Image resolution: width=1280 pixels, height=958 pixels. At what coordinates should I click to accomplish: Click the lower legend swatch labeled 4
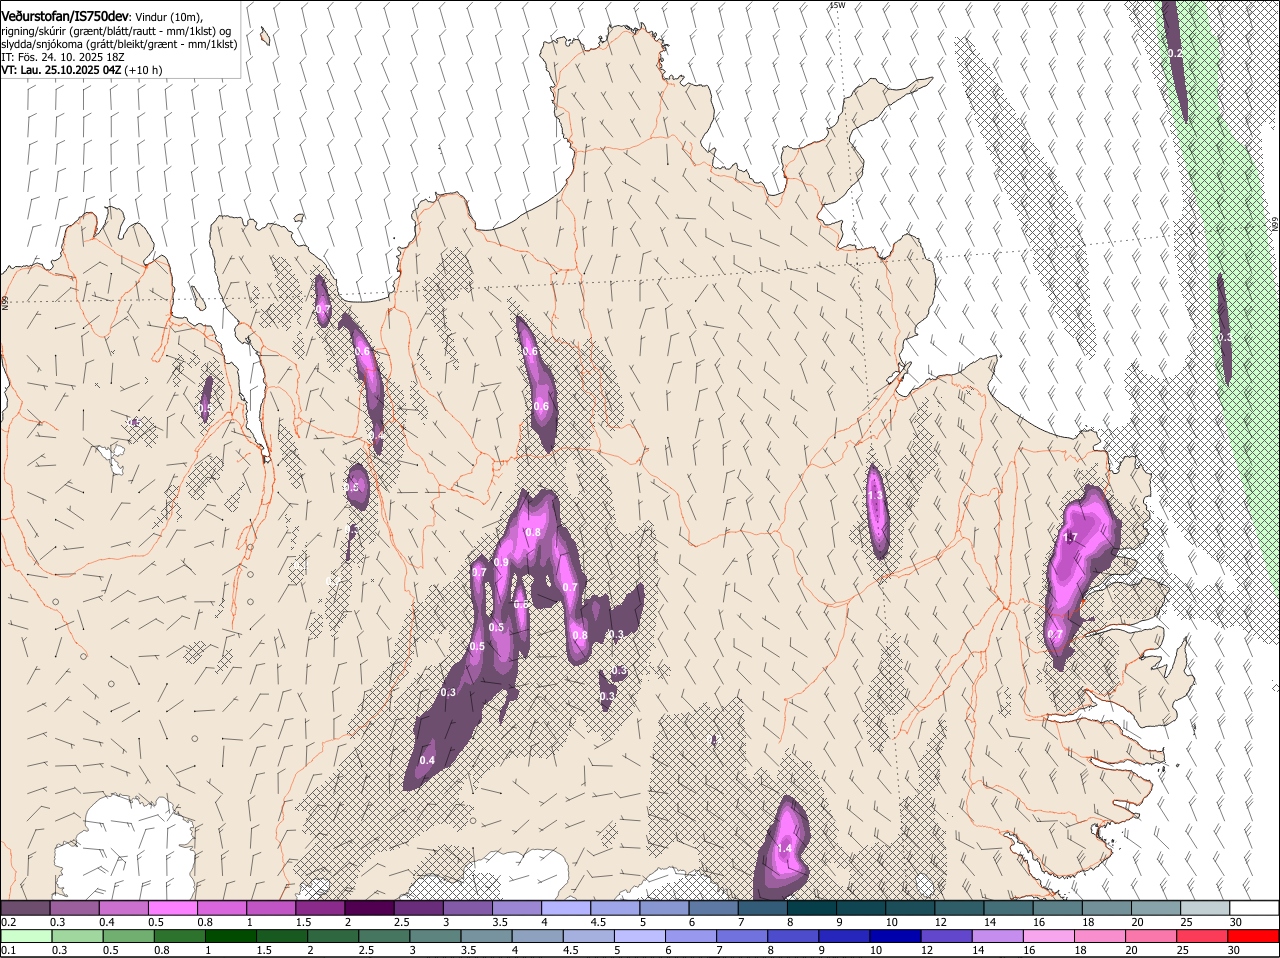[538, 937]
